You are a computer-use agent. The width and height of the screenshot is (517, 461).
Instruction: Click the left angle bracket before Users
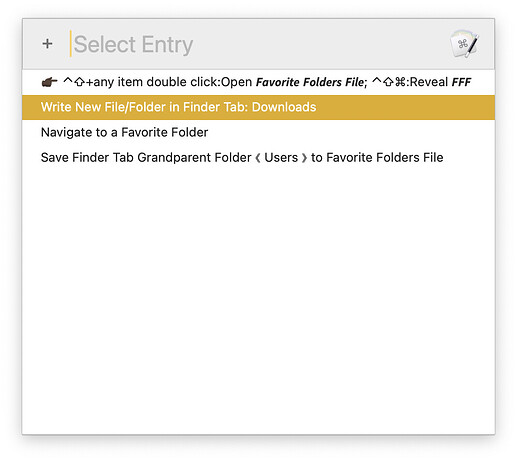coord(258,157)
